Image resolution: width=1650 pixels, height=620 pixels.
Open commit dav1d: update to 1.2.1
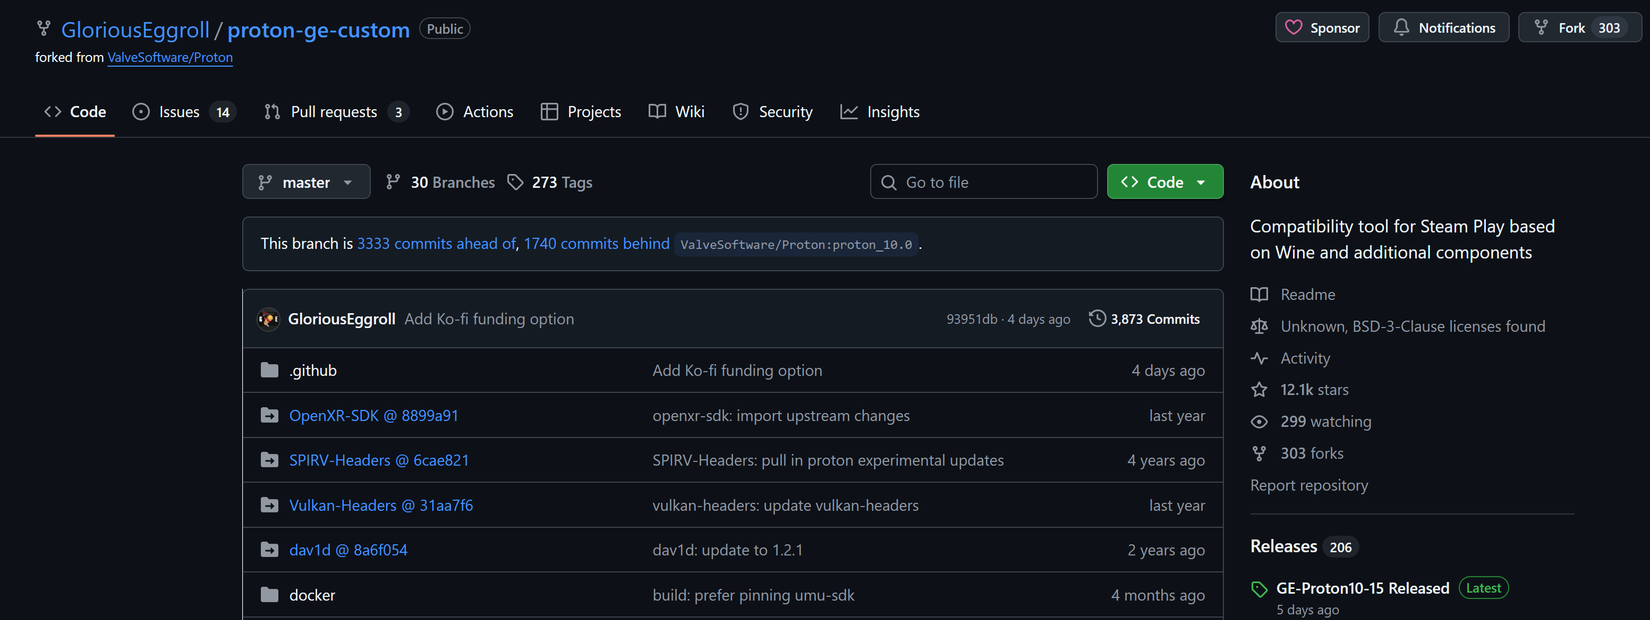[x=727, y=550]
